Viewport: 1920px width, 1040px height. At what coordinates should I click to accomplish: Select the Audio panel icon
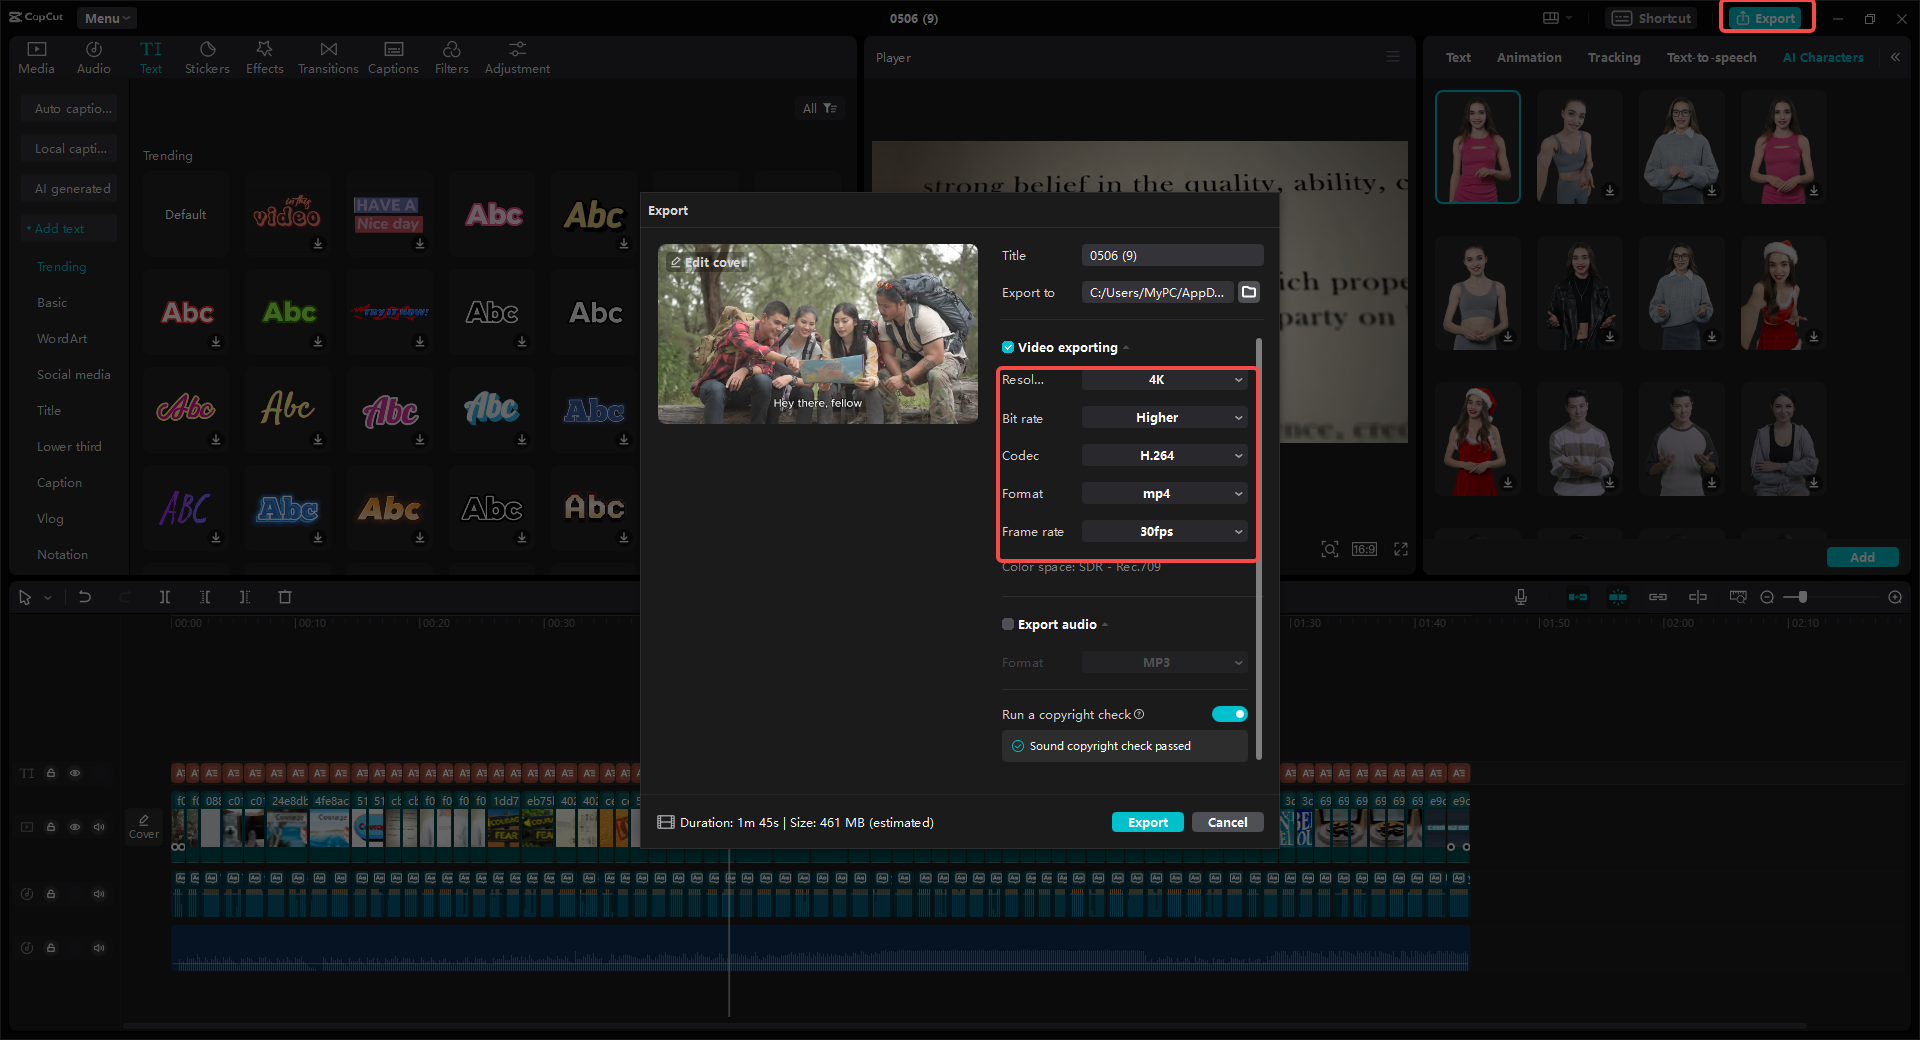(93, 56)
